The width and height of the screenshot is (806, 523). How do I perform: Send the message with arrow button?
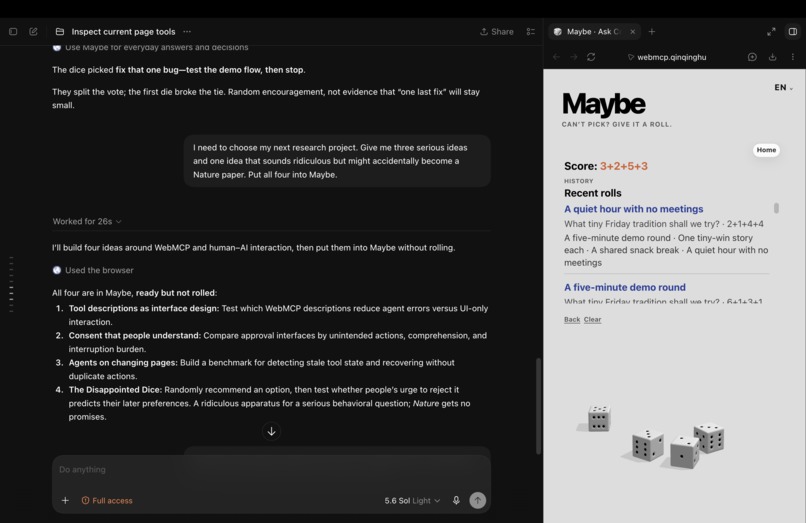pos(478,500)
